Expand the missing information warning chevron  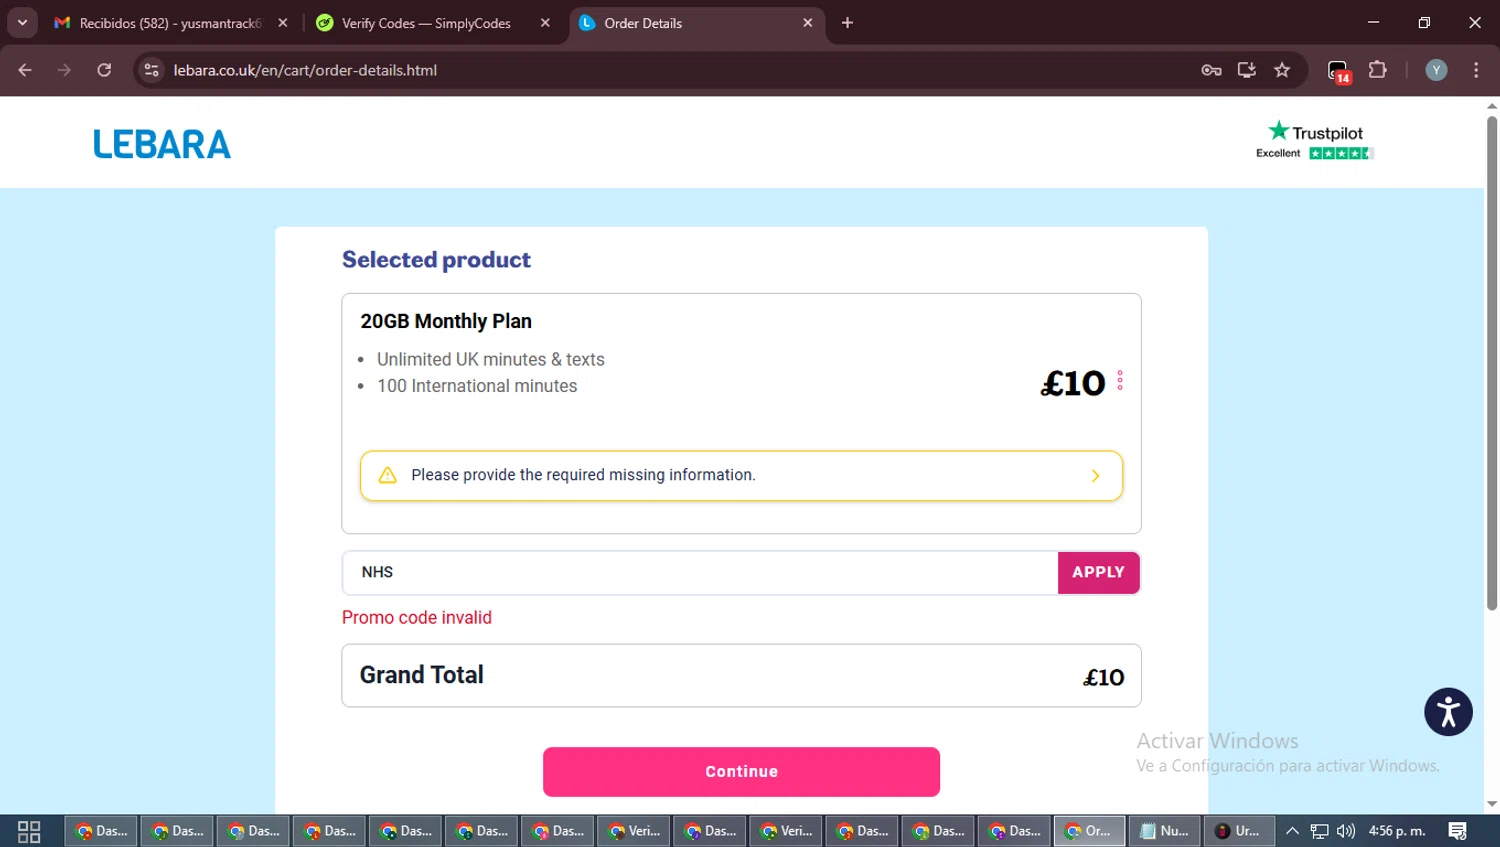[1095, 476]
